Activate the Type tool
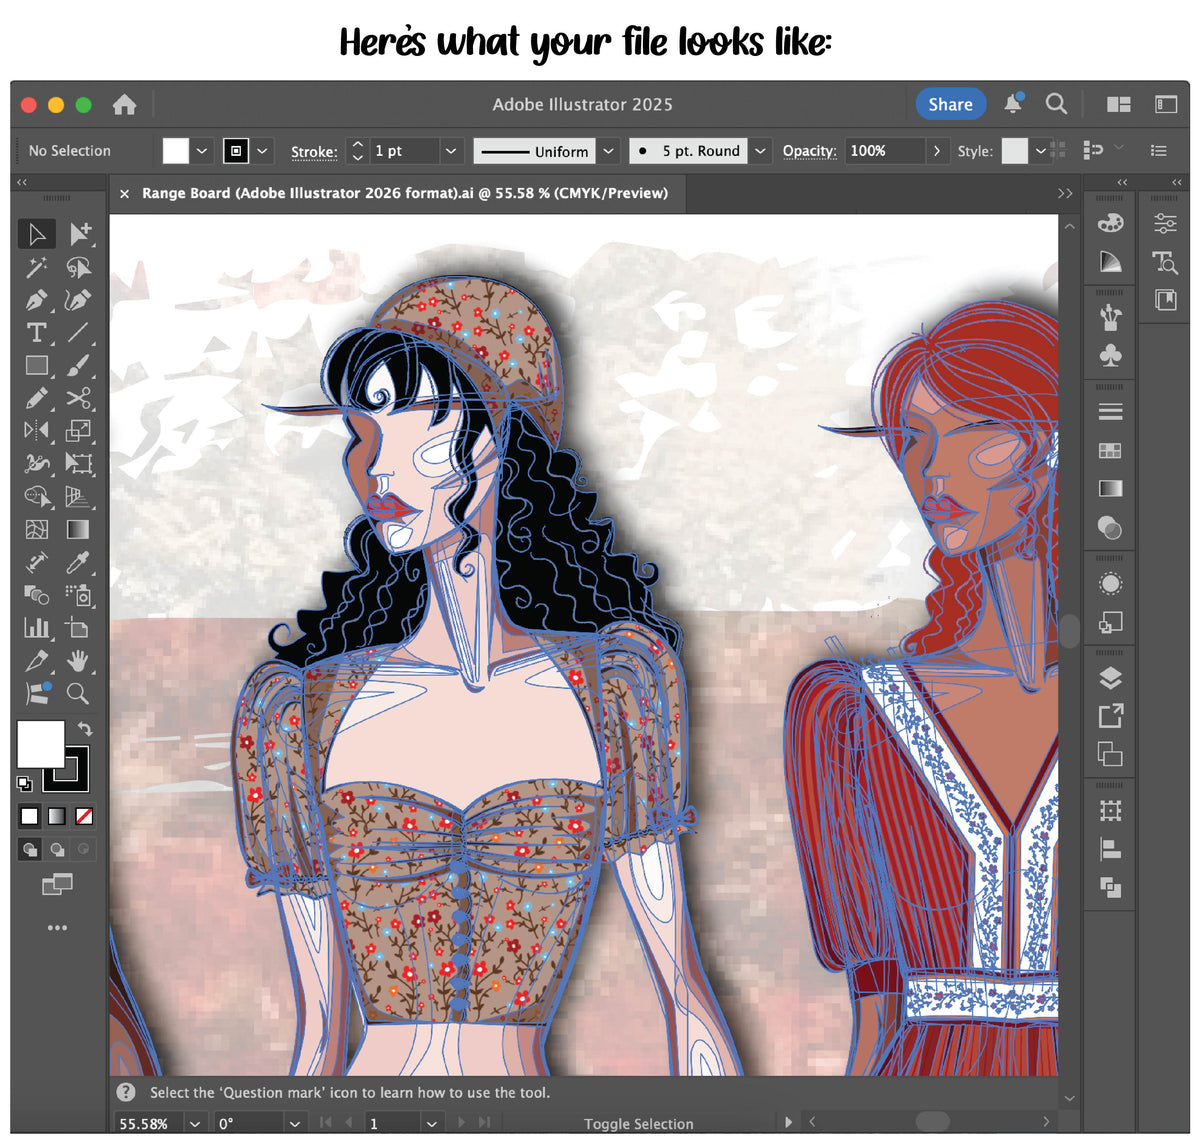 pos(37,333)
